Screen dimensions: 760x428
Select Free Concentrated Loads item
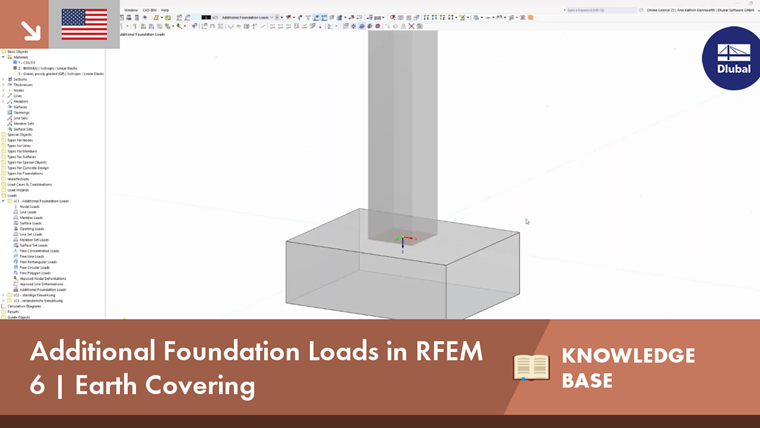39,251
